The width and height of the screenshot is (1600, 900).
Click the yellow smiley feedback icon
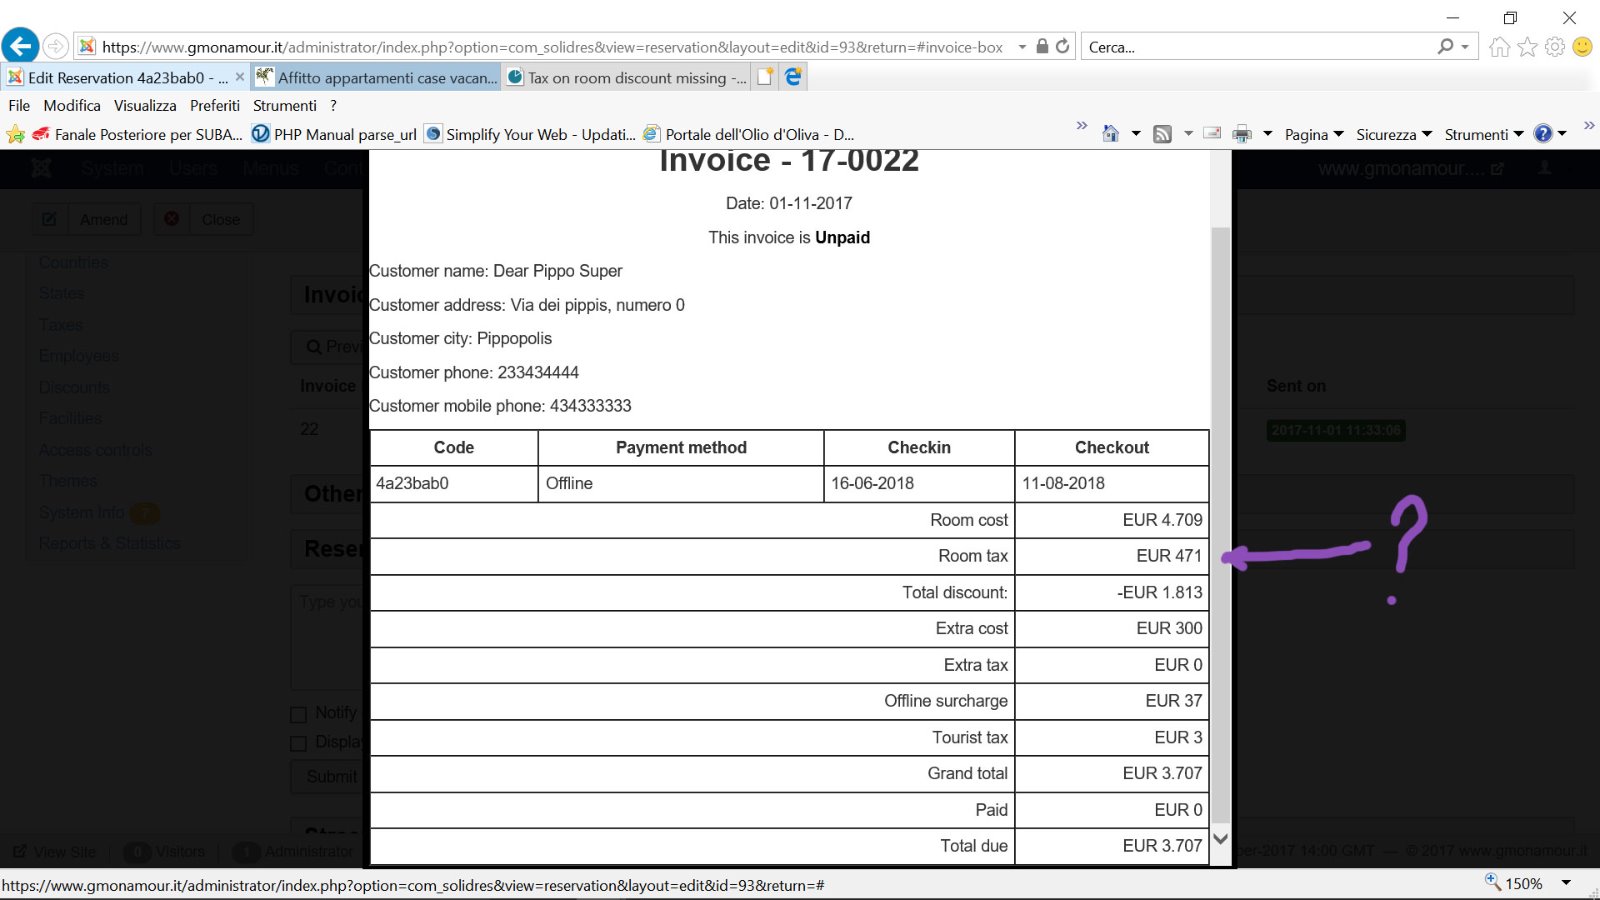click(x=1582, y=47)
